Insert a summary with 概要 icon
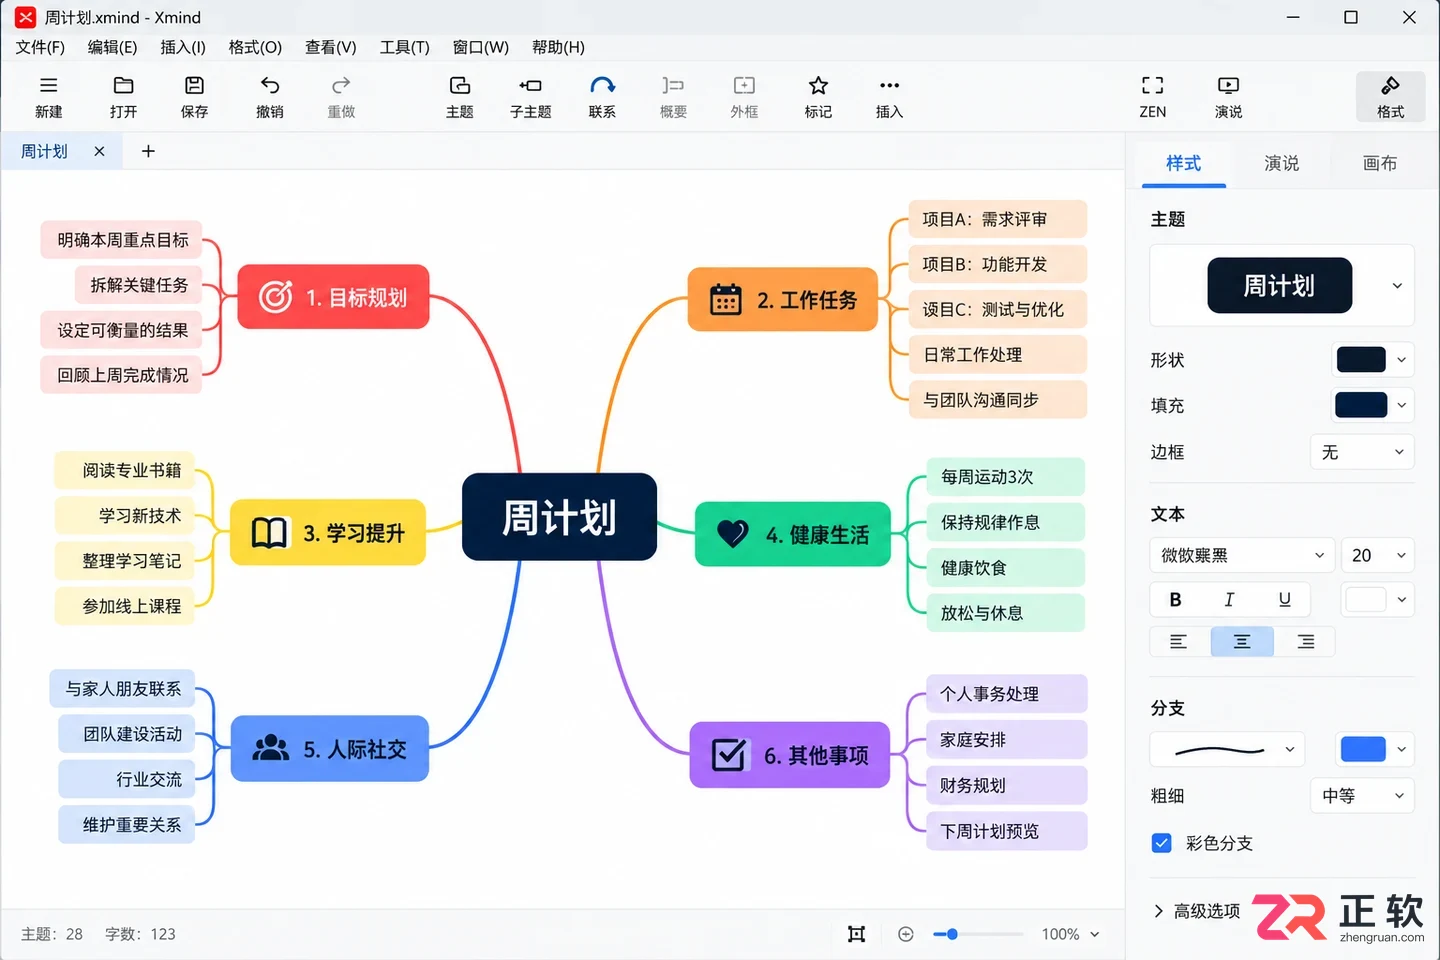This screenshot has height=960, width=1440. [673, 86]
